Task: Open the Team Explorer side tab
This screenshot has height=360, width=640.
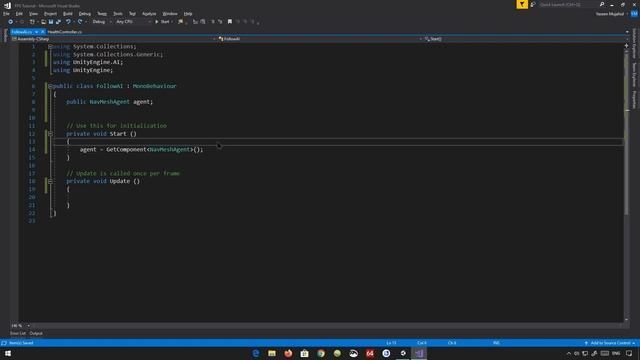Action: (x=634, y=74)
